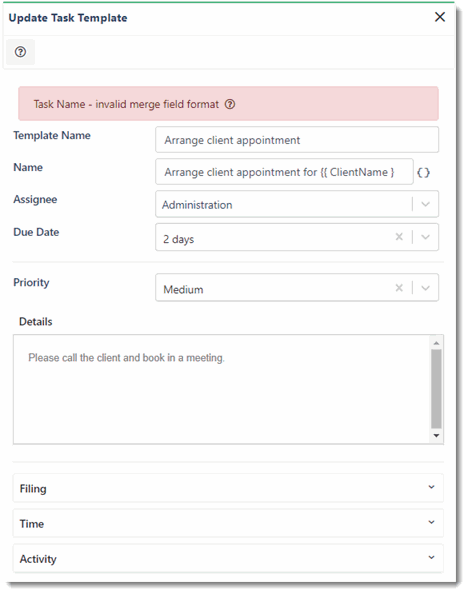468x594 pixels.
Task: Open the Due Date dropdown arrow
Action: pos(426,237)
